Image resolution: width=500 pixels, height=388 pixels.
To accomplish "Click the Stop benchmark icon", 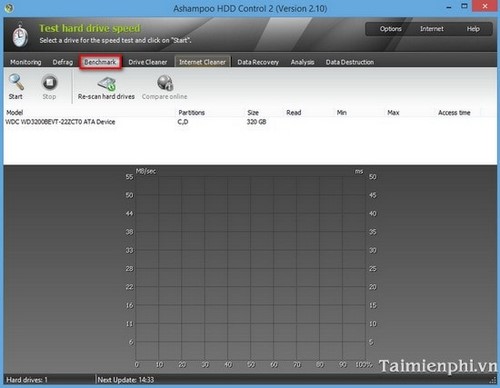I will [49, 83].
